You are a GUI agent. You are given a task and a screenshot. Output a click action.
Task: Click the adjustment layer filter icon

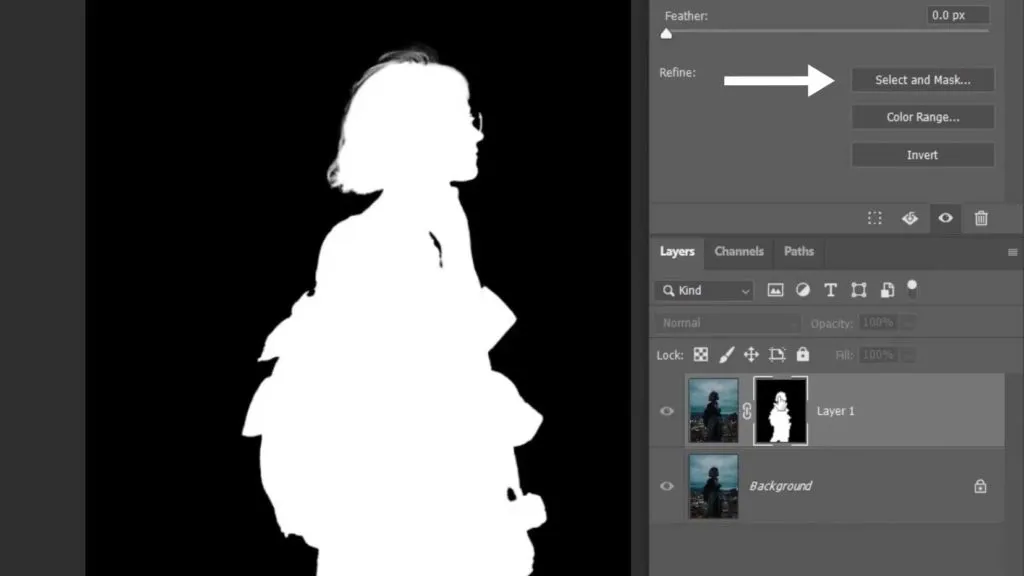803,289
